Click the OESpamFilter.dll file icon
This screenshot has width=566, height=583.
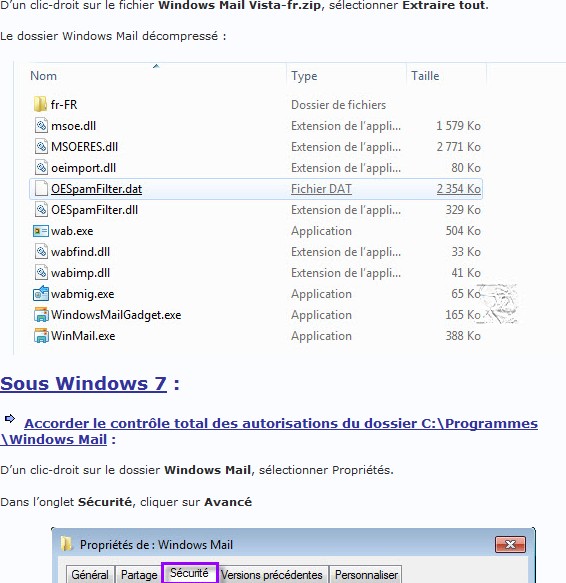click(x=41, y=210)
